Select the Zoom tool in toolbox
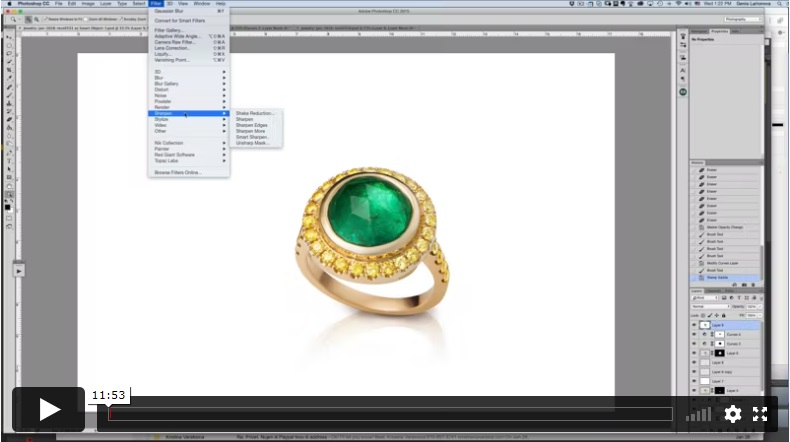The height and width of the screenshot is (442, 790). point(9,195)
